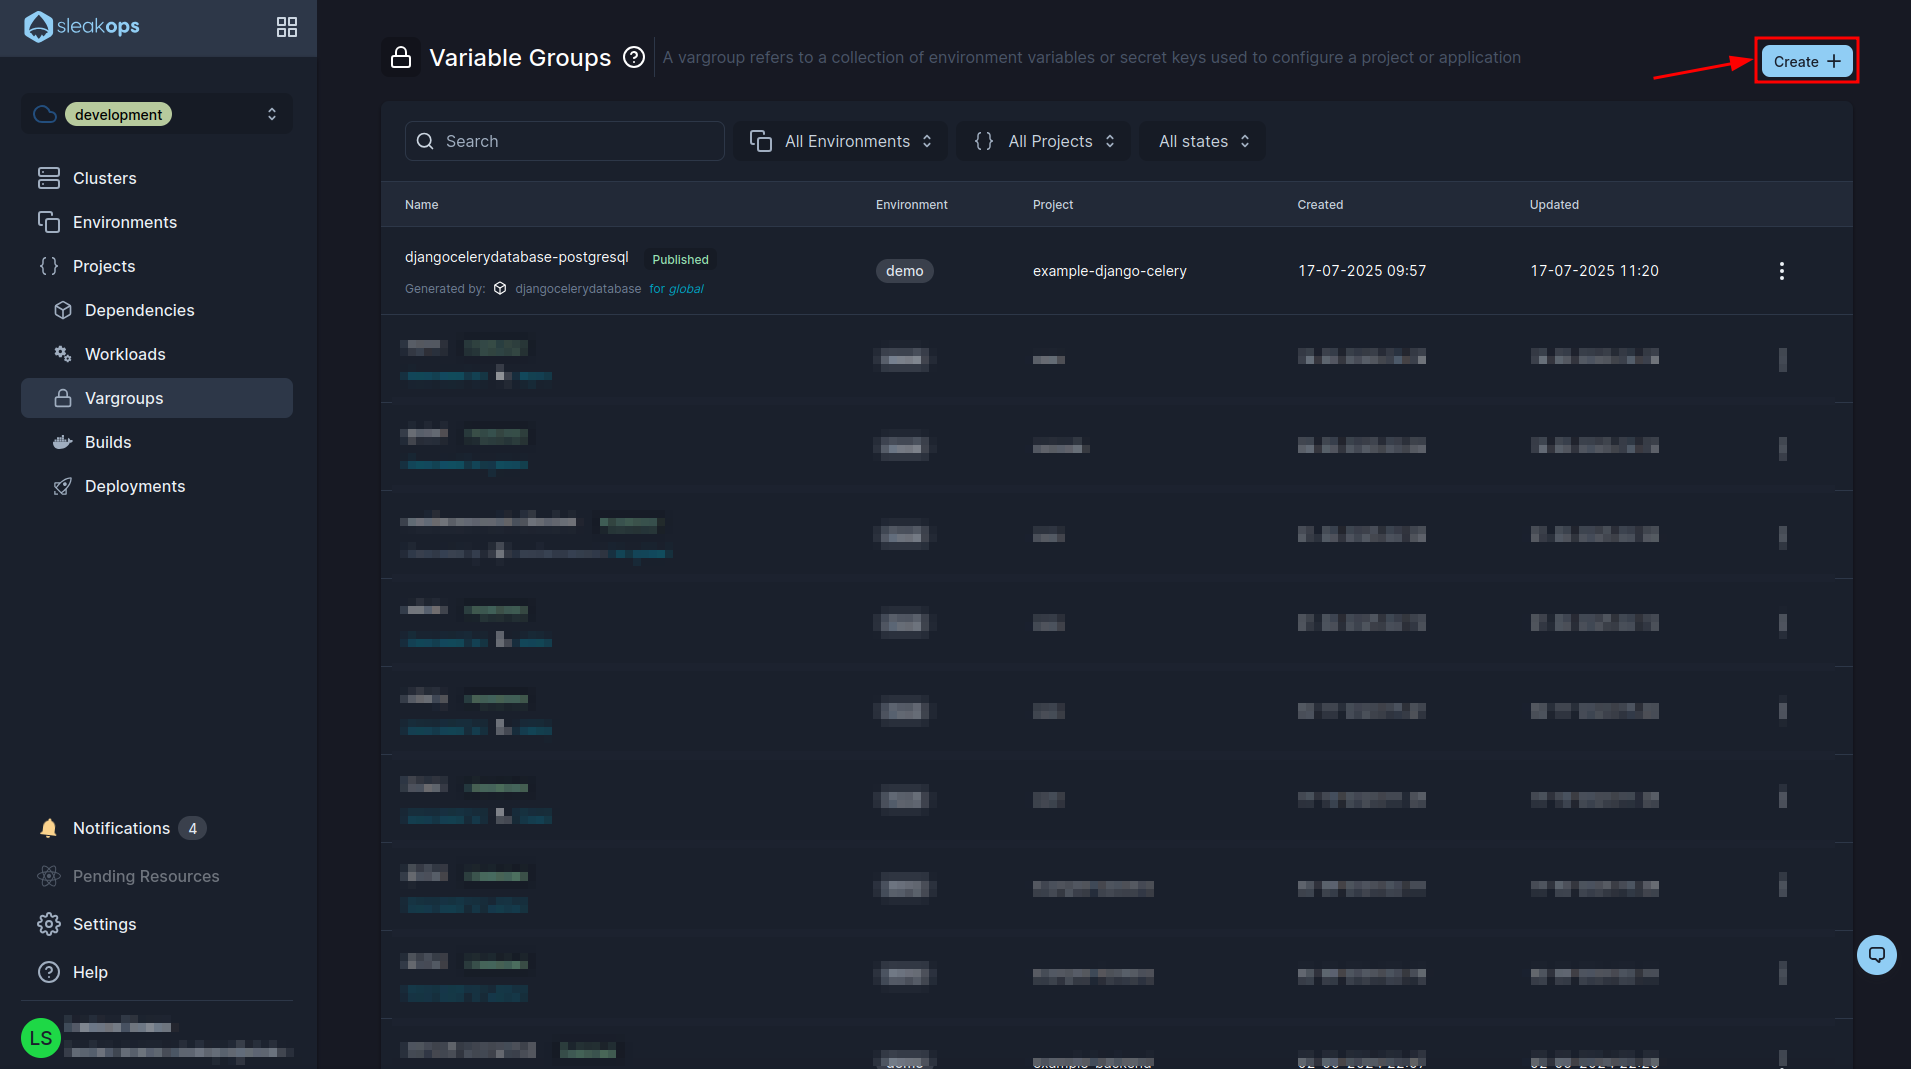The width and height of the screenshot is (1911, 1069).
Task: Expand the development cluster selector
Action: coord(157,114)
